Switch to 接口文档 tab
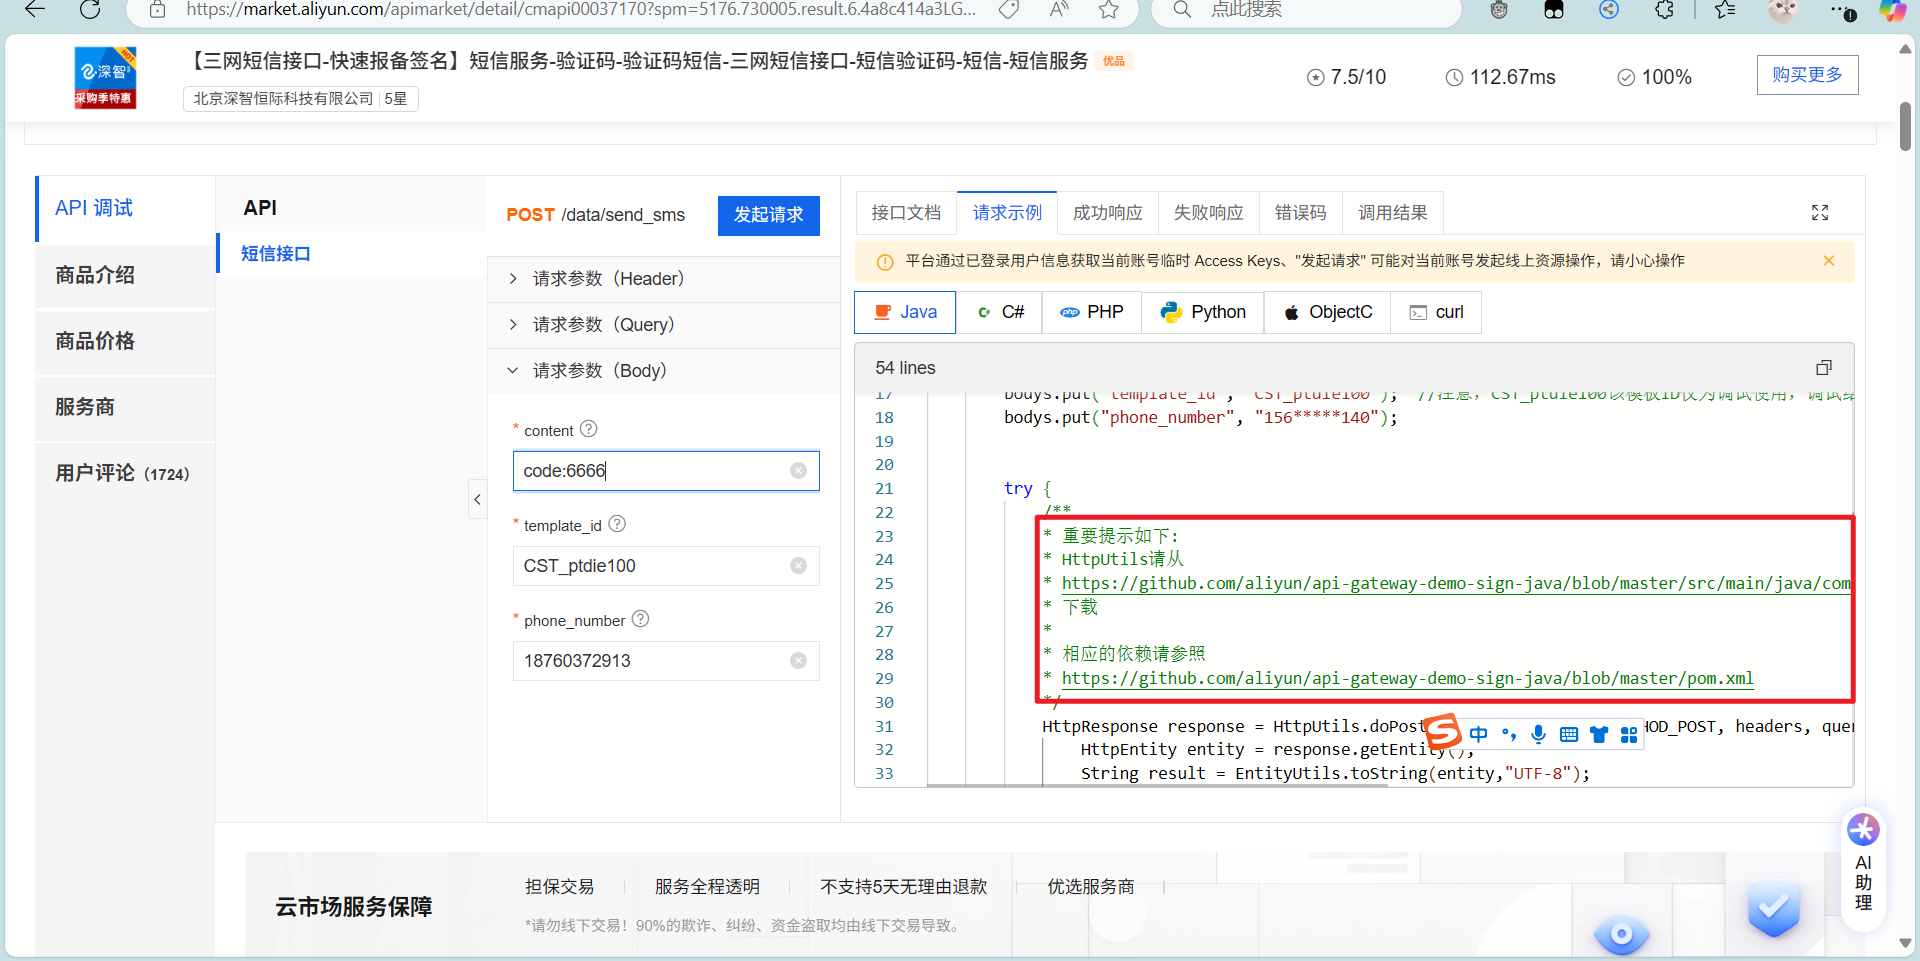Viewport: 1920px width, 961px height. pyautogui.click(x=906, y=212)
